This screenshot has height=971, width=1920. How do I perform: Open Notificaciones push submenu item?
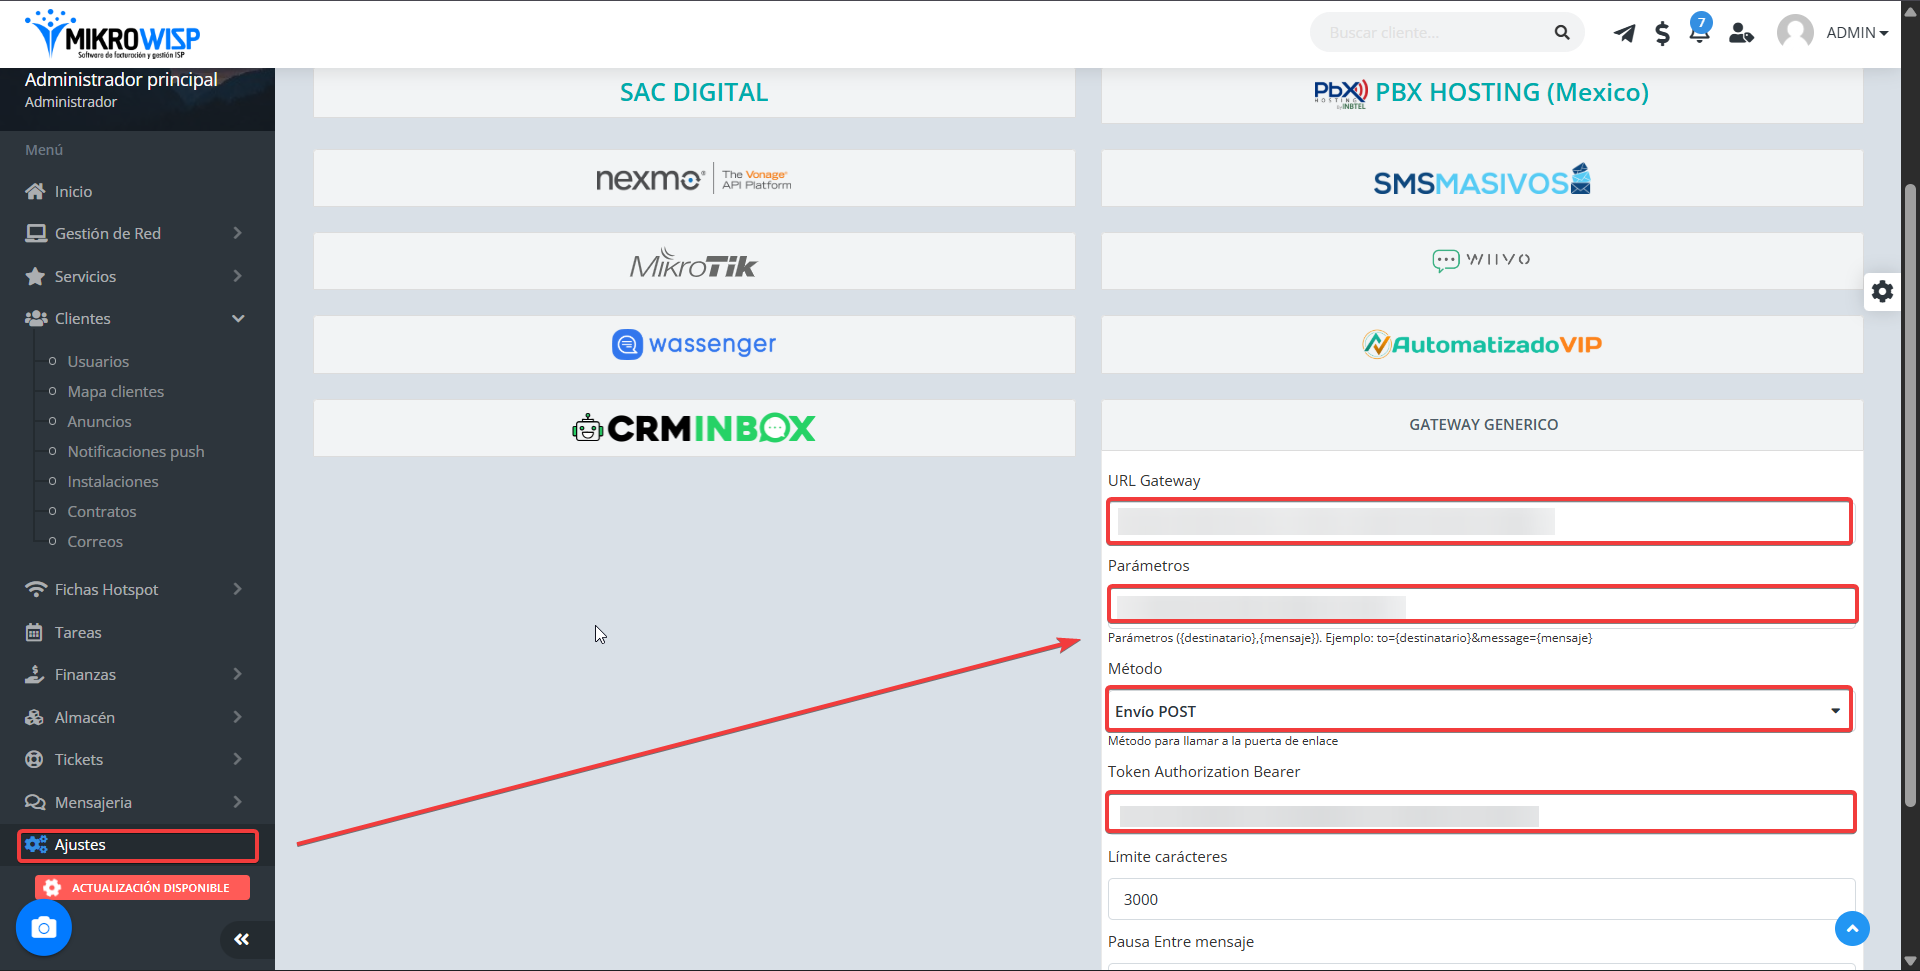136,451
